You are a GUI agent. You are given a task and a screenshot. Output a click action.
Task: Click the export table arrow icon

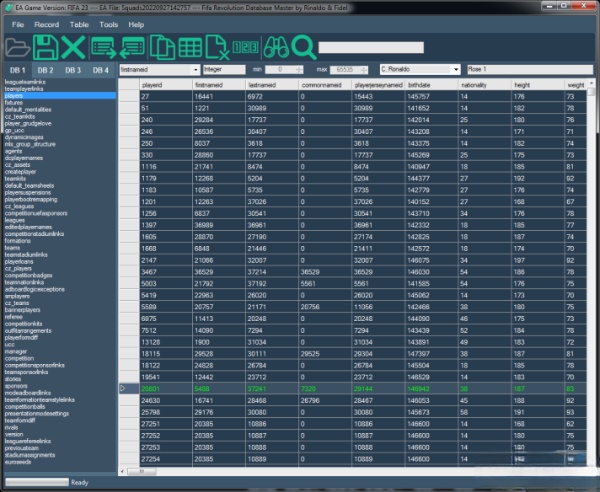[103, 47]
